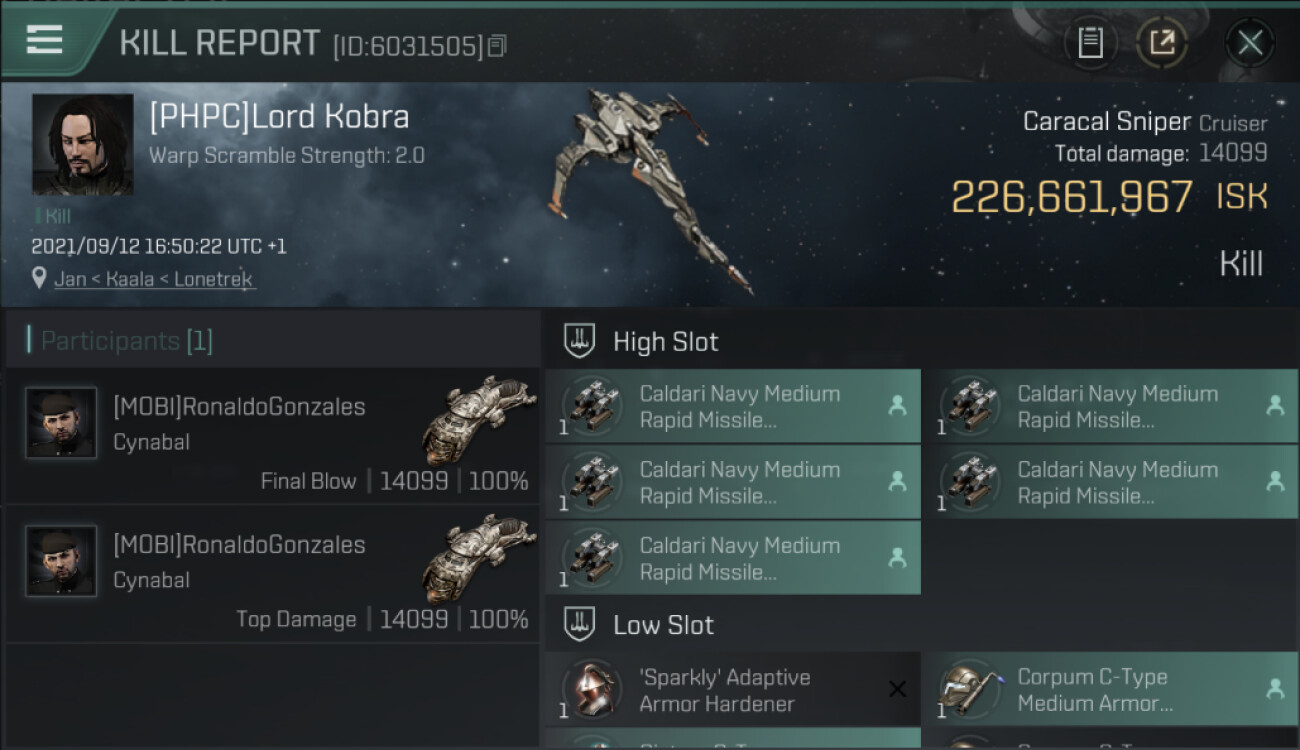Select the first Caldari Navy Medium Rapid Missile module
This screenshot has height=750, width=1300.
732,406
